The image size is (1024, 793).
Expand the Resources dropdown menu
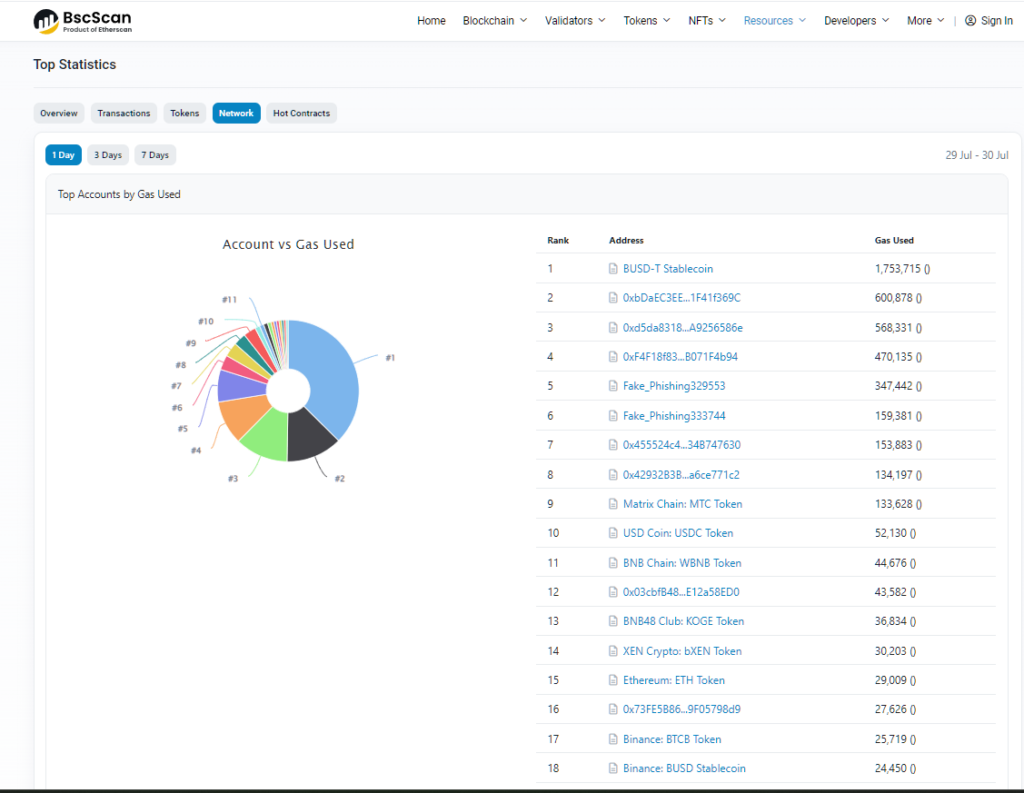tap(775, 21)
